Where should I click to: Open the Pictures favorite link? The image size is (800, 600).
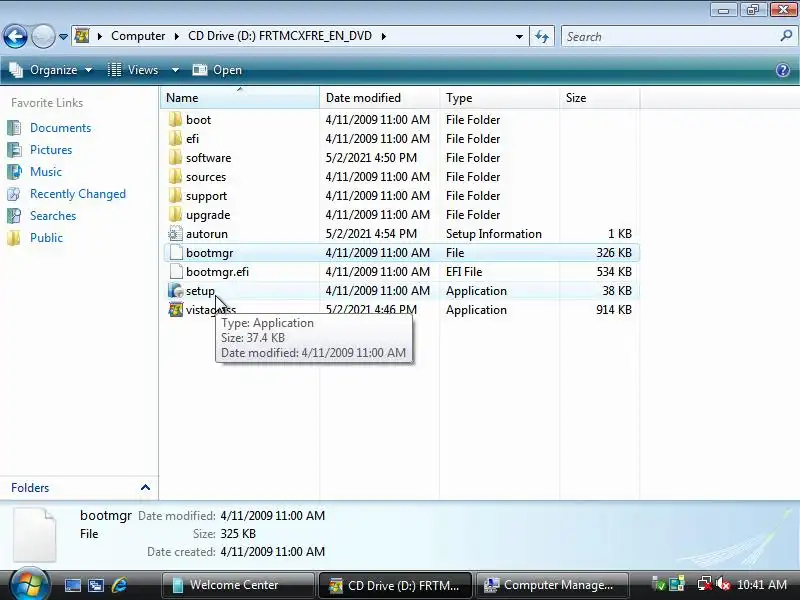tap(51, 149)
